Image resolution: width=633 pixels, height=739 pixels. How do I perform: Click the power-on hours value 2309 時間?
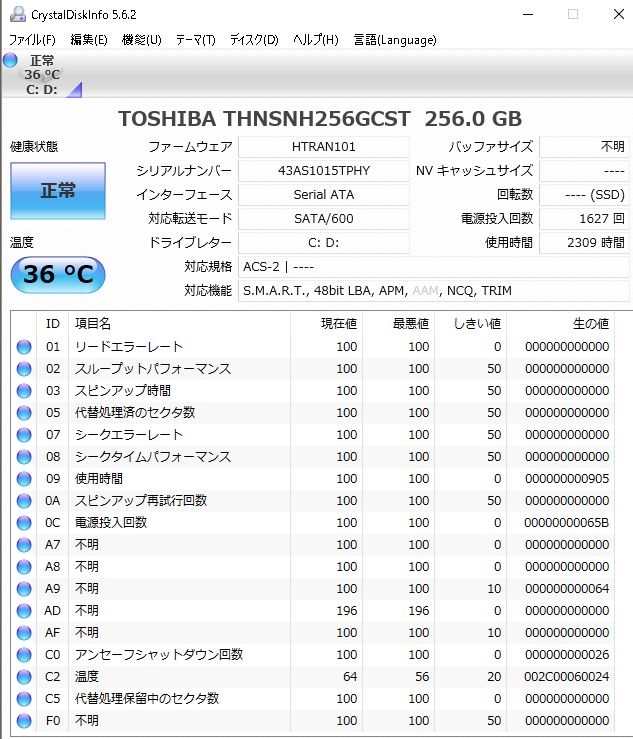584,243
